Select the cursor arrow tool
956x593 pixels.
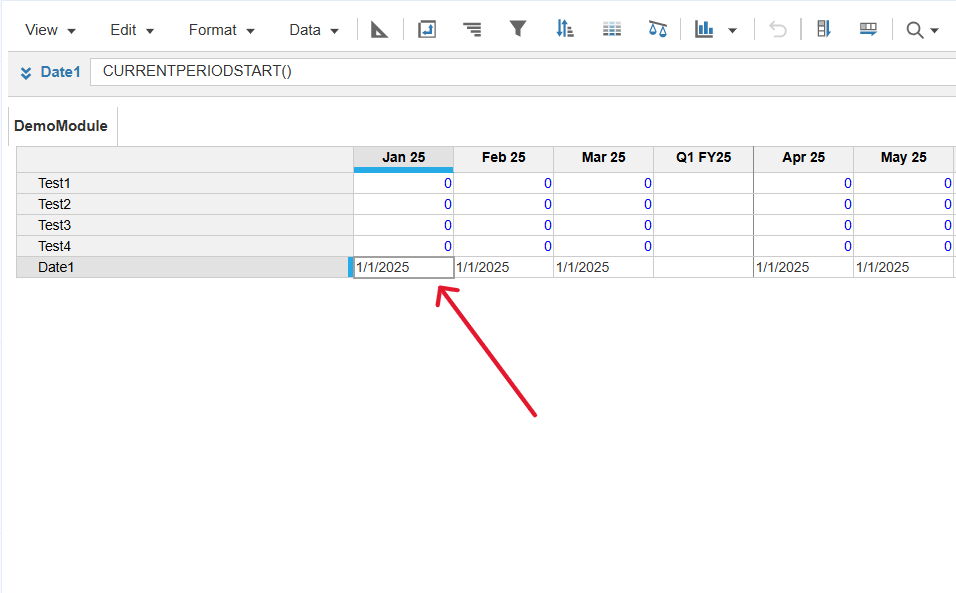[x=378, y=28]
